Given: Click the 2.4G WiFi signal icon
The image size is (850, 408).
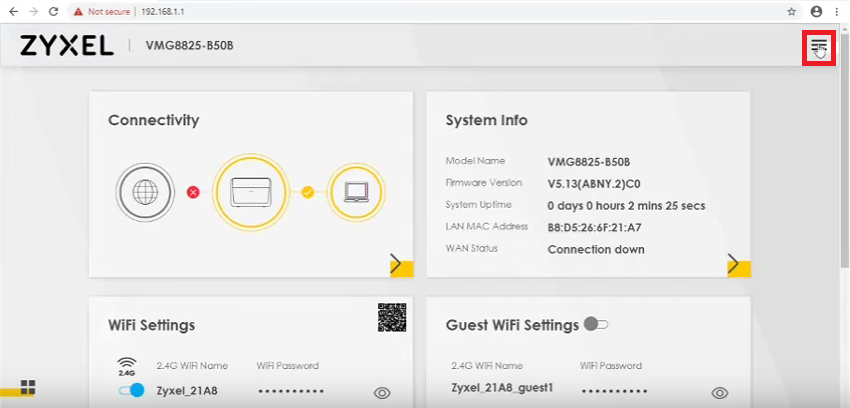Looking at the screenshot, I should click(126, 367).
